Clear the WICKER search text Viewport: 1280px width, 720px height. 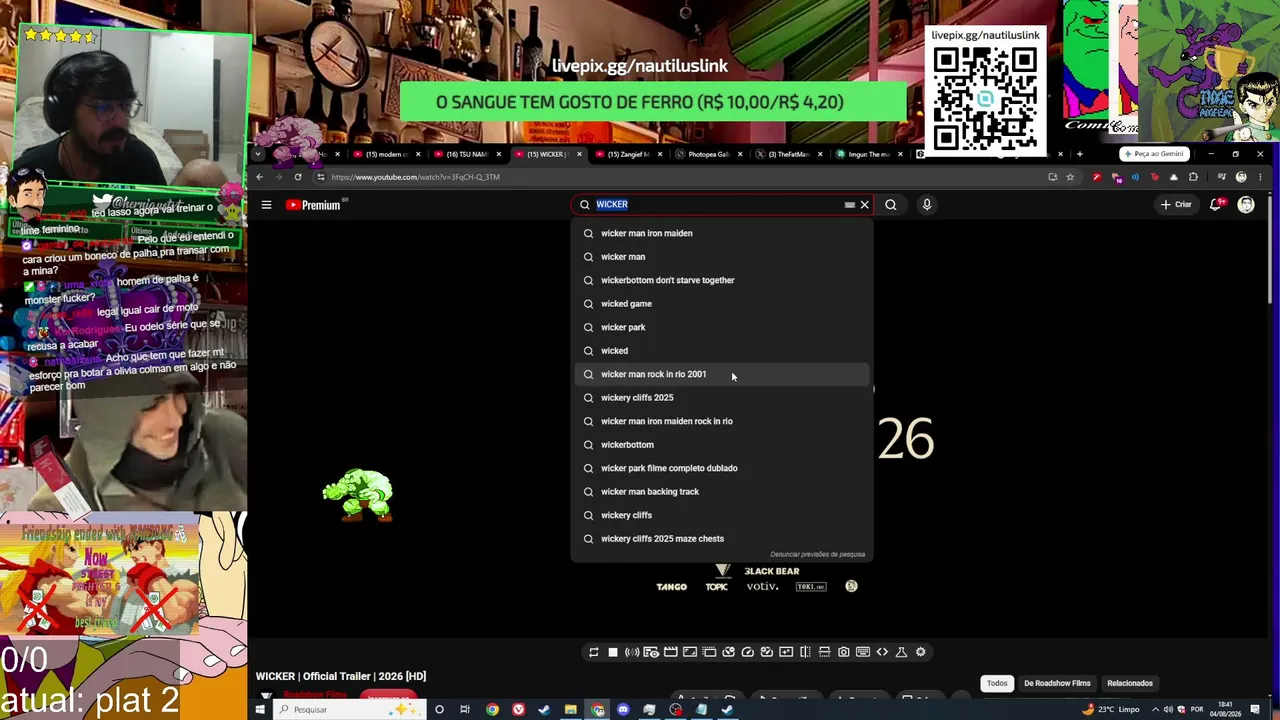click(x=865, y=205)
